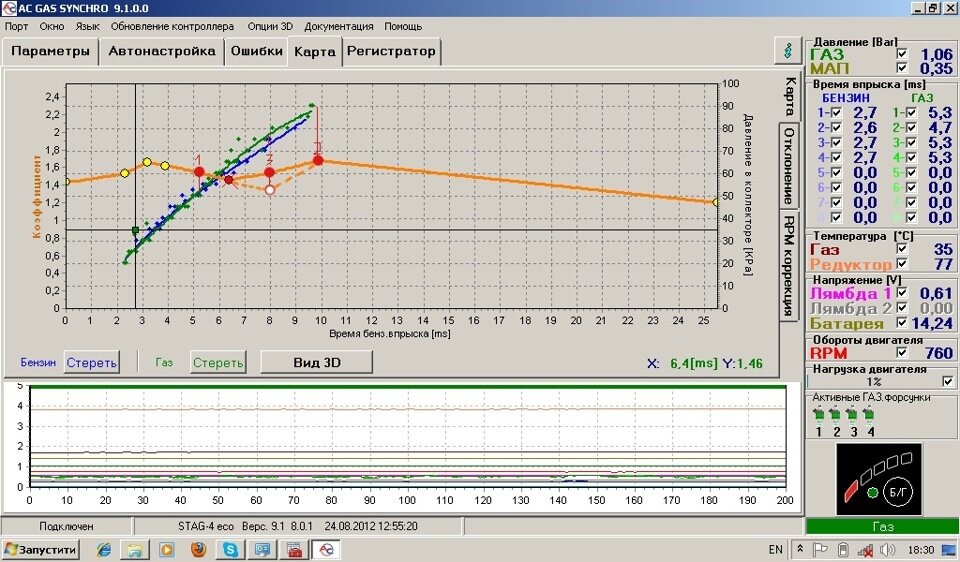
Task: Toggle engine load checkbox
Action: 948,381
